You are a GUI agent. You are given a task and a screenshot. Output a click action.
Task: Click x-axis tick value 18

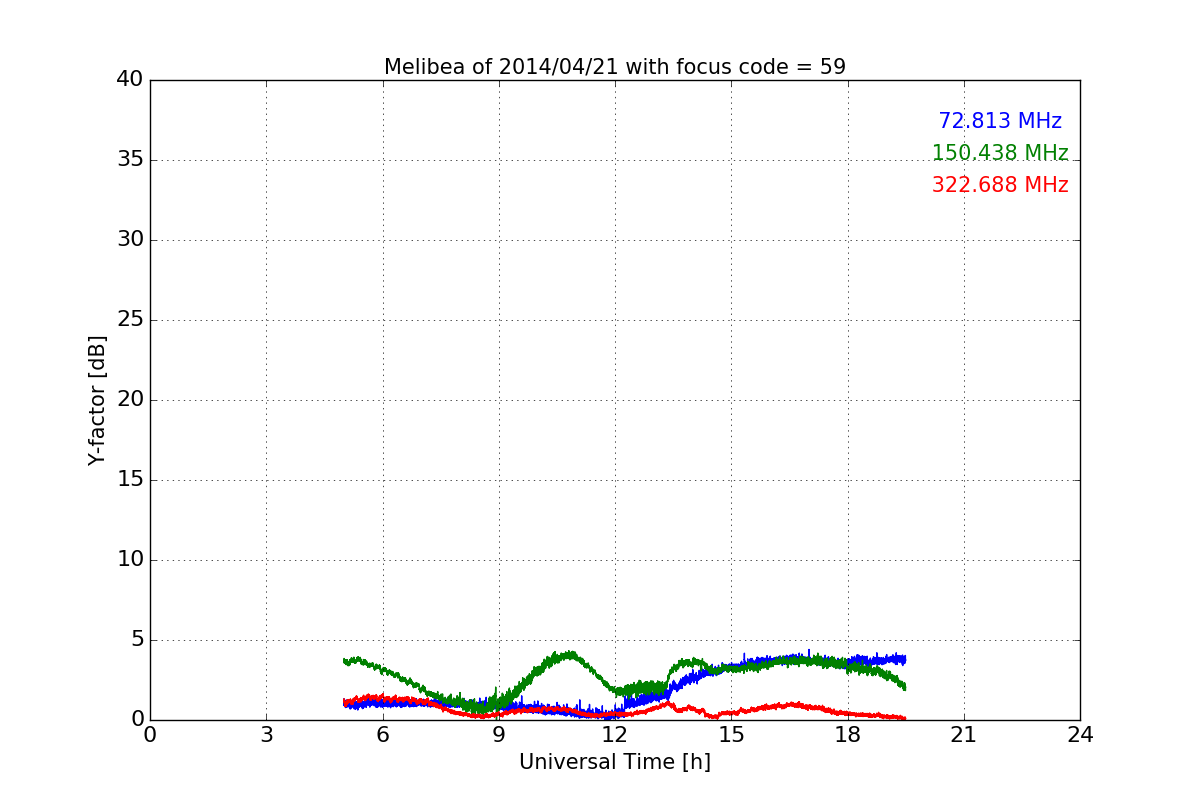tap(848, 735)
